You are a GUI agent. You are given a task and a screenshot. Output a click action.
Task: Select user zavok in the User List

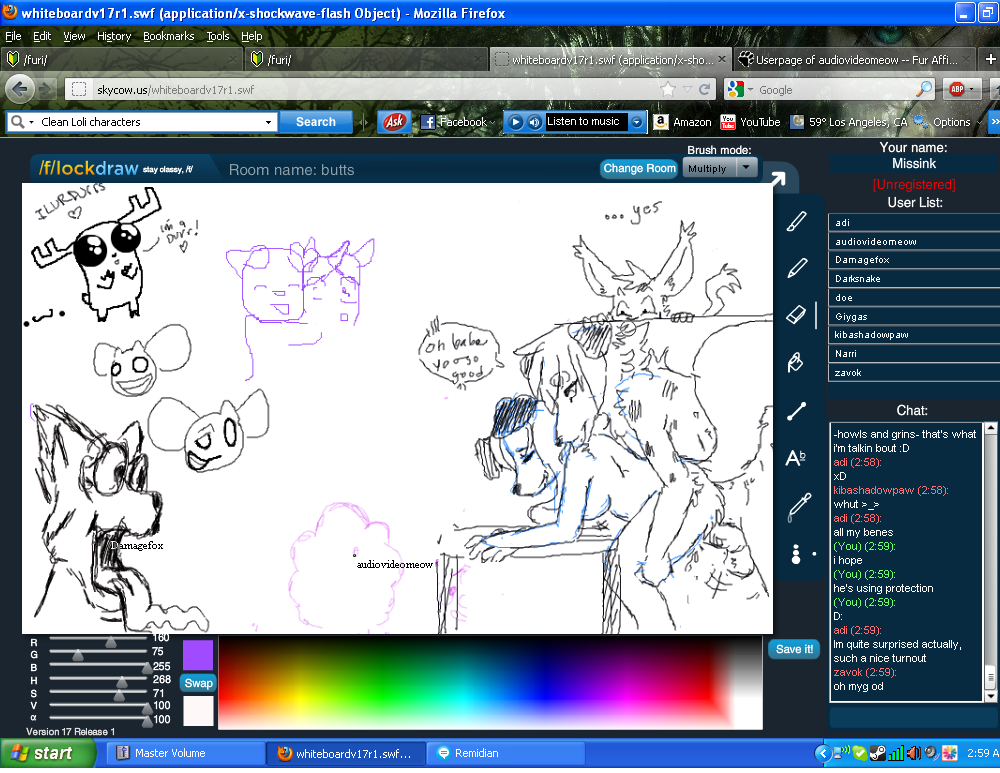pos(914,373)
